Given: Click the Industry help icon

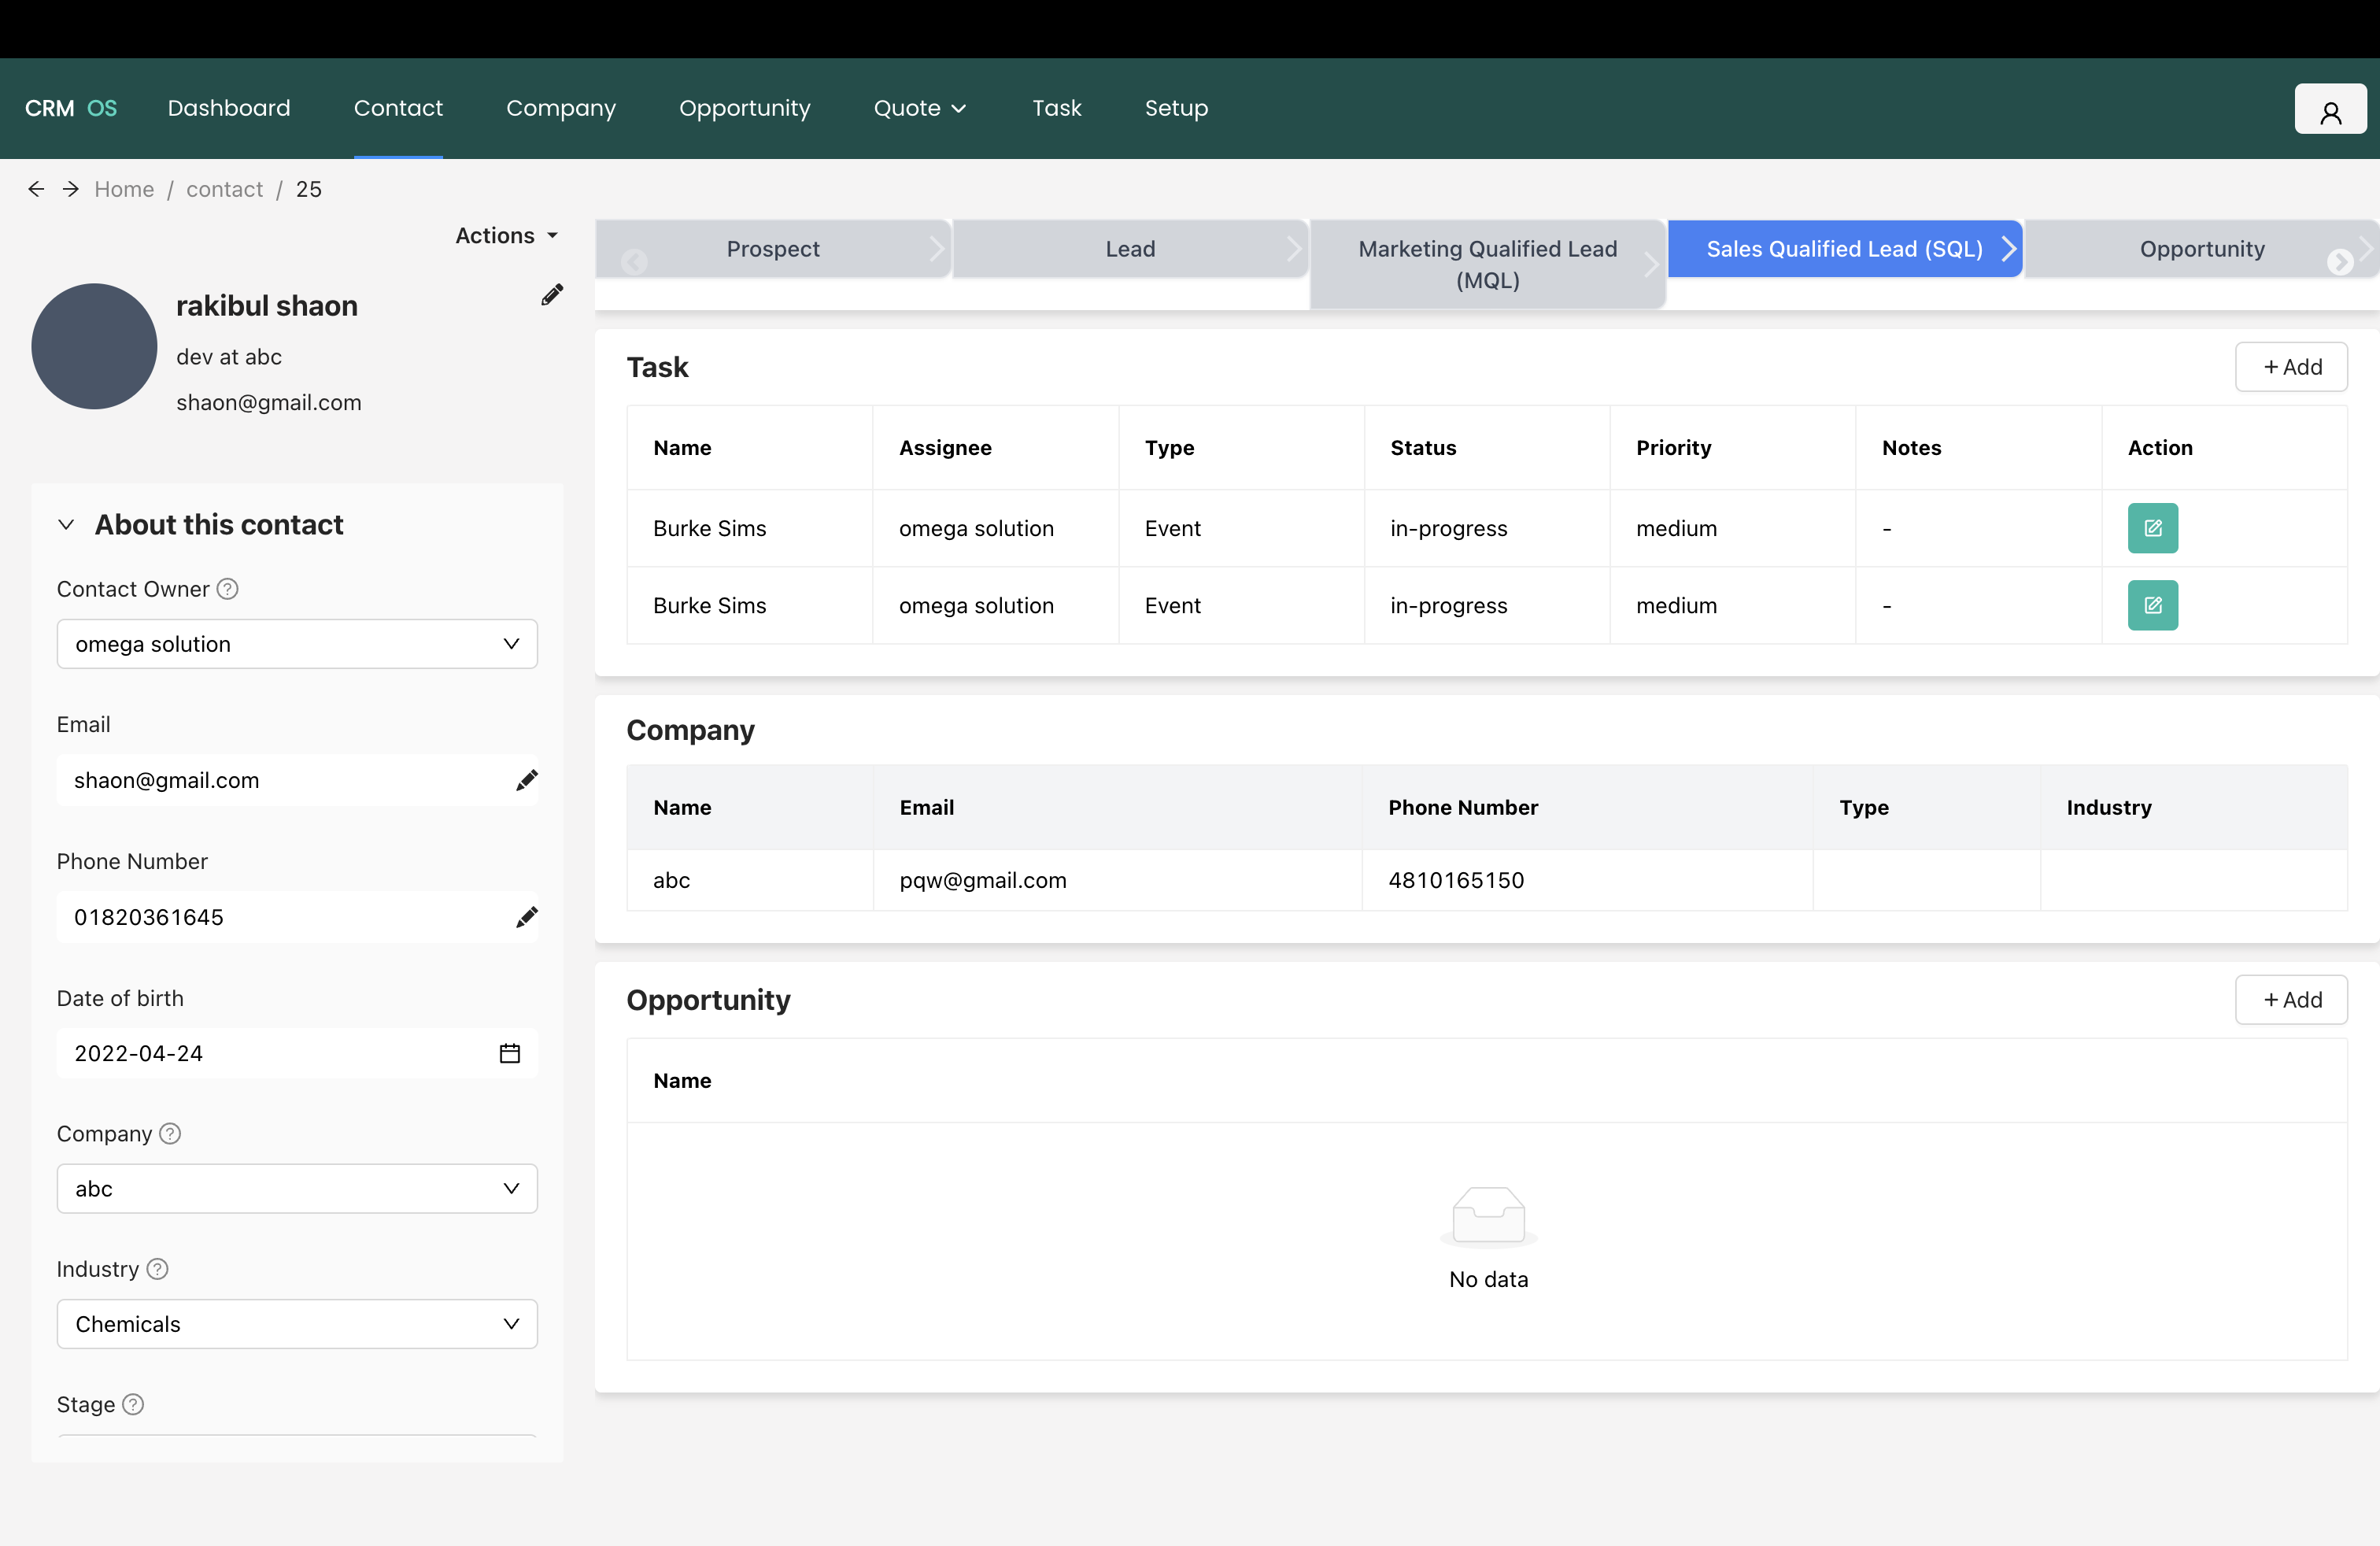Looking at the screenshot, I should [155, 1269].
